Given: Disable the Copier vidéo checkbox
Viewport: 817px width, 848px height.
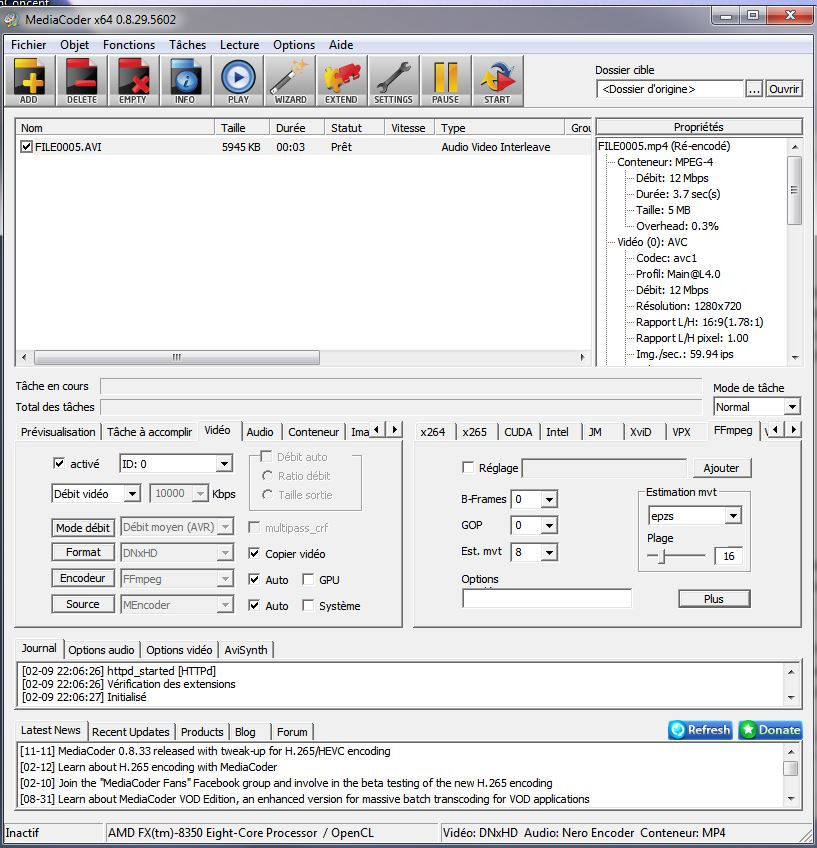Looking at the screenshot, I should 255,554.
